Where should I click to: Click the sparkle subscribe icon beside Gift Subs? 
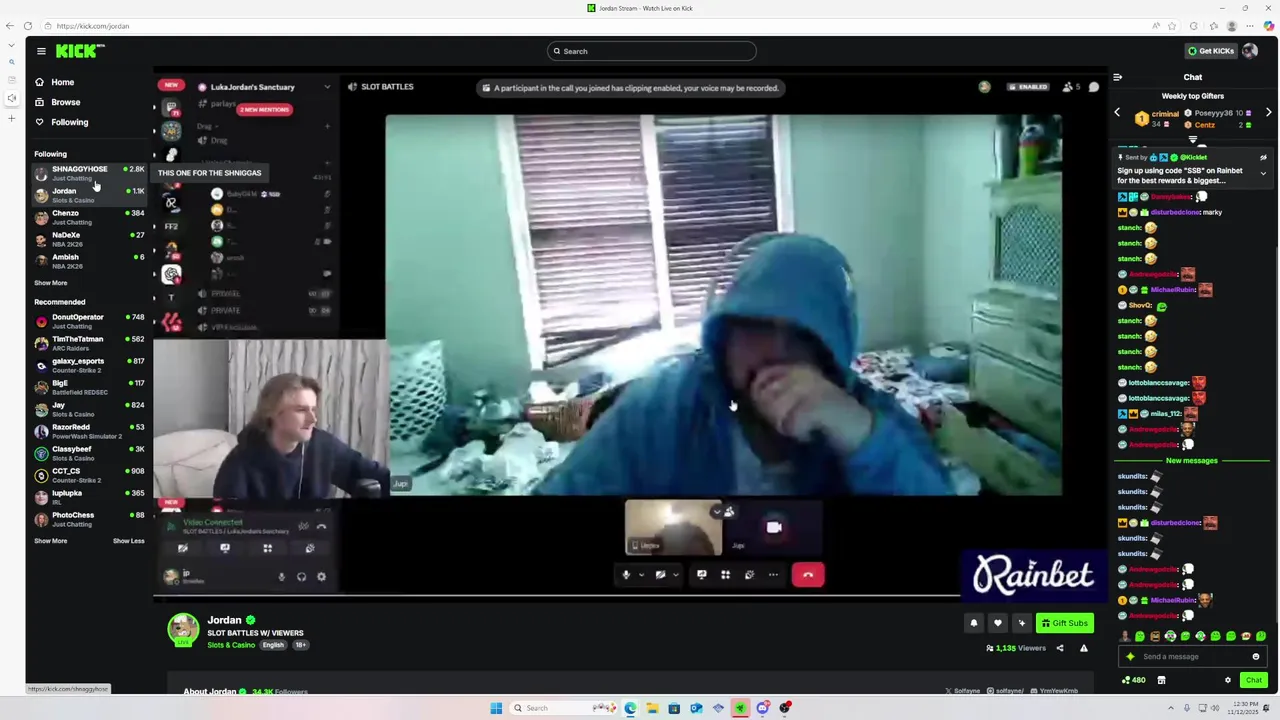tap(1021, 623)
